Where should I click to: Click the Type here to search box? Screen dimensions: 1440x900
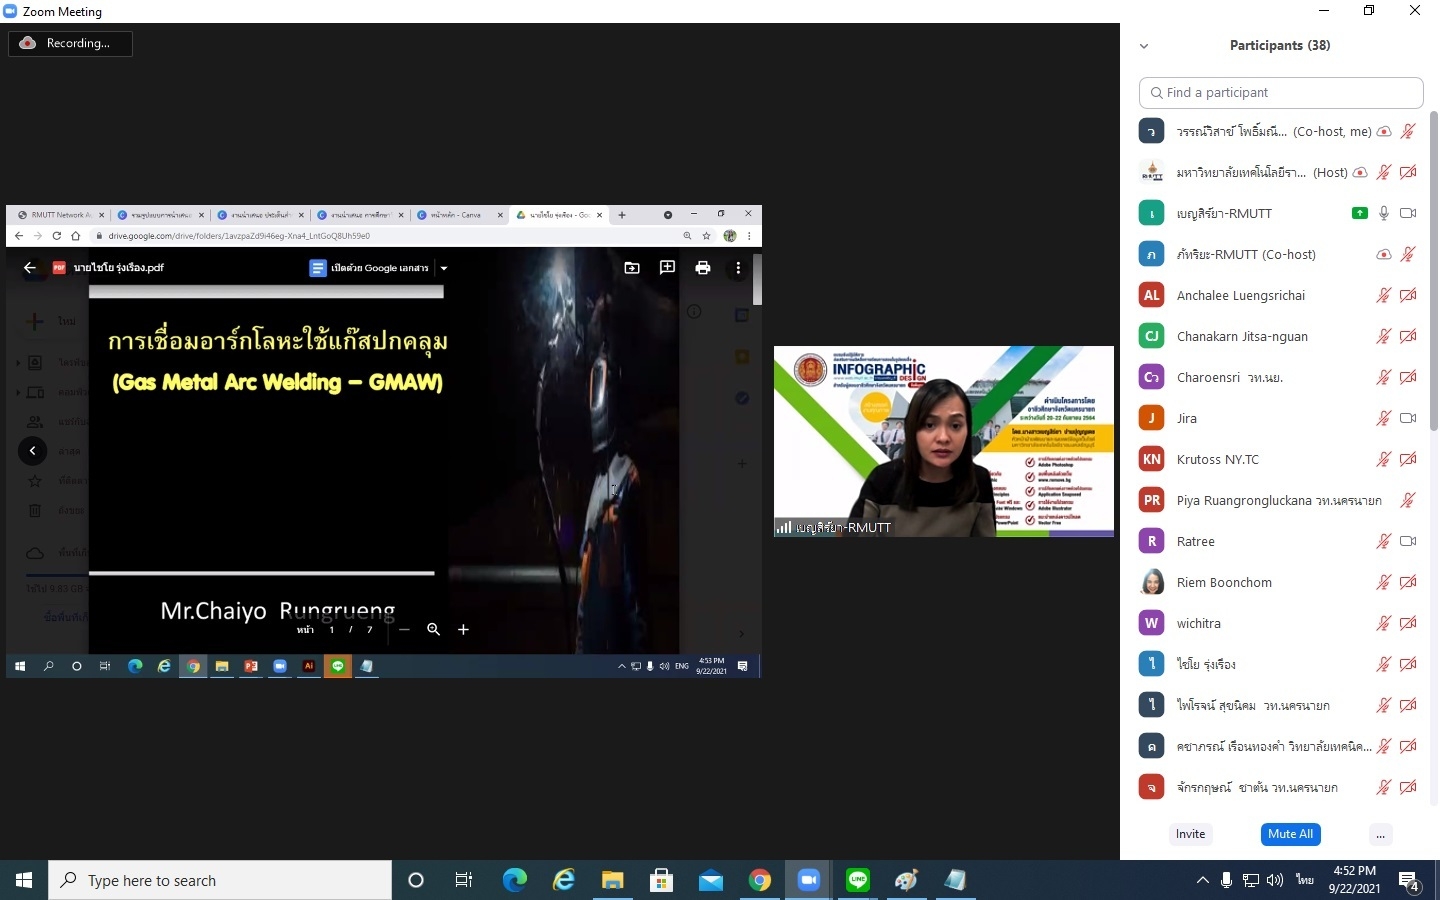pos(220,880)
